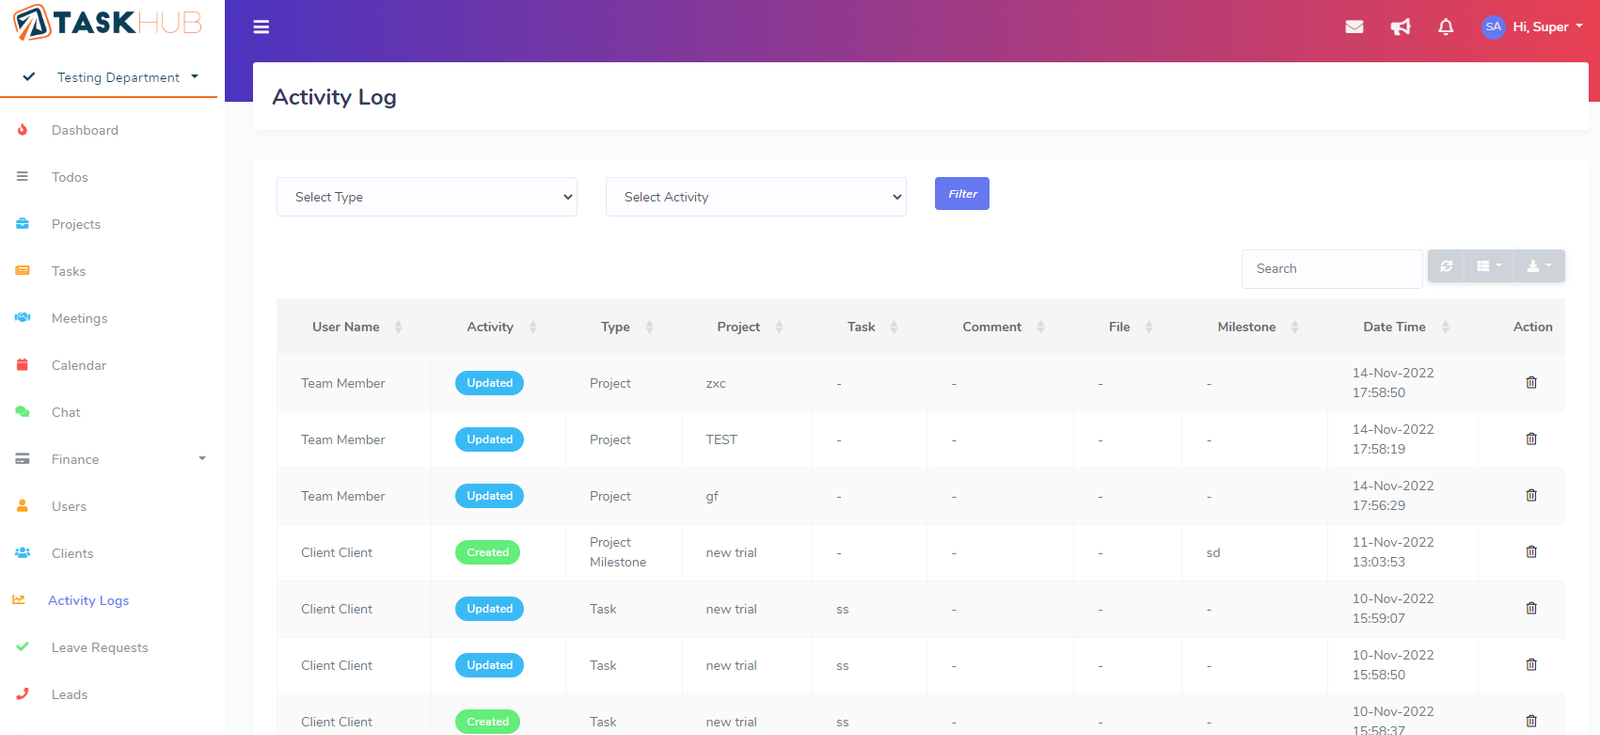Click into the Search input field
Screen dimensions: 1600x735
(1331, 269)
